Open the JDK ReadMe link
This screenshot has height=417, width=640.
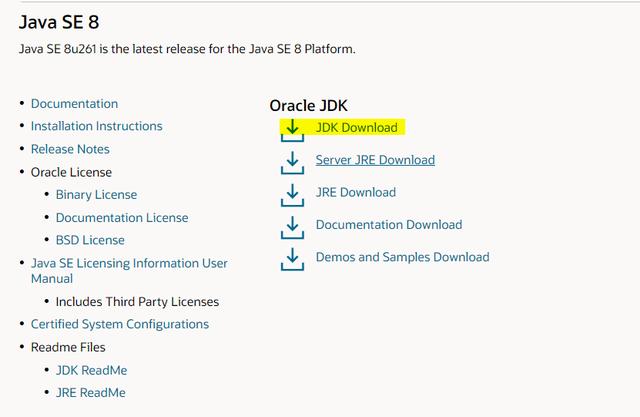point(91,370)
